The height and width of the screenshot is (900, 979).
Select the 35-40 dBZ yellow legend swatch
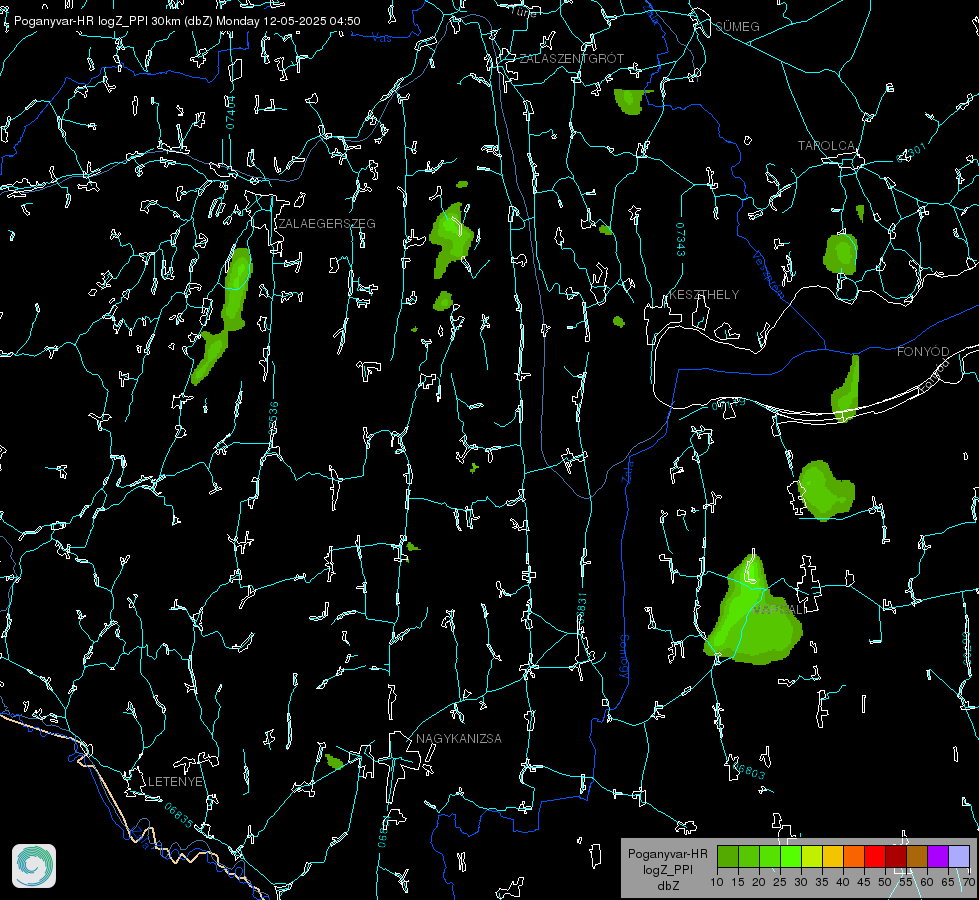833,856
